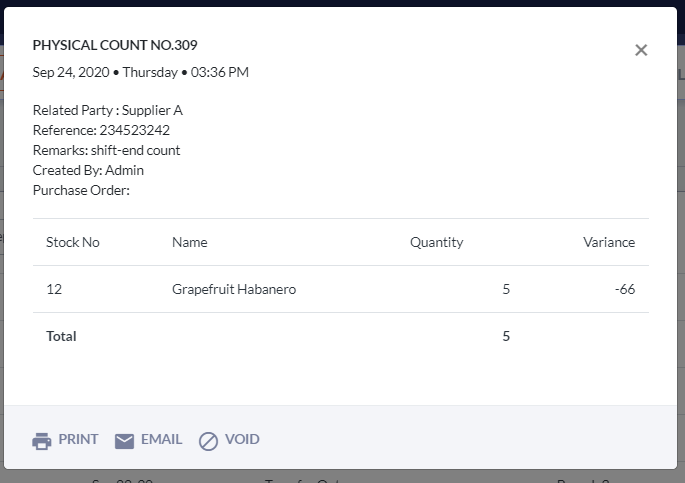Click the void circle-slash icon

point(208,441)
